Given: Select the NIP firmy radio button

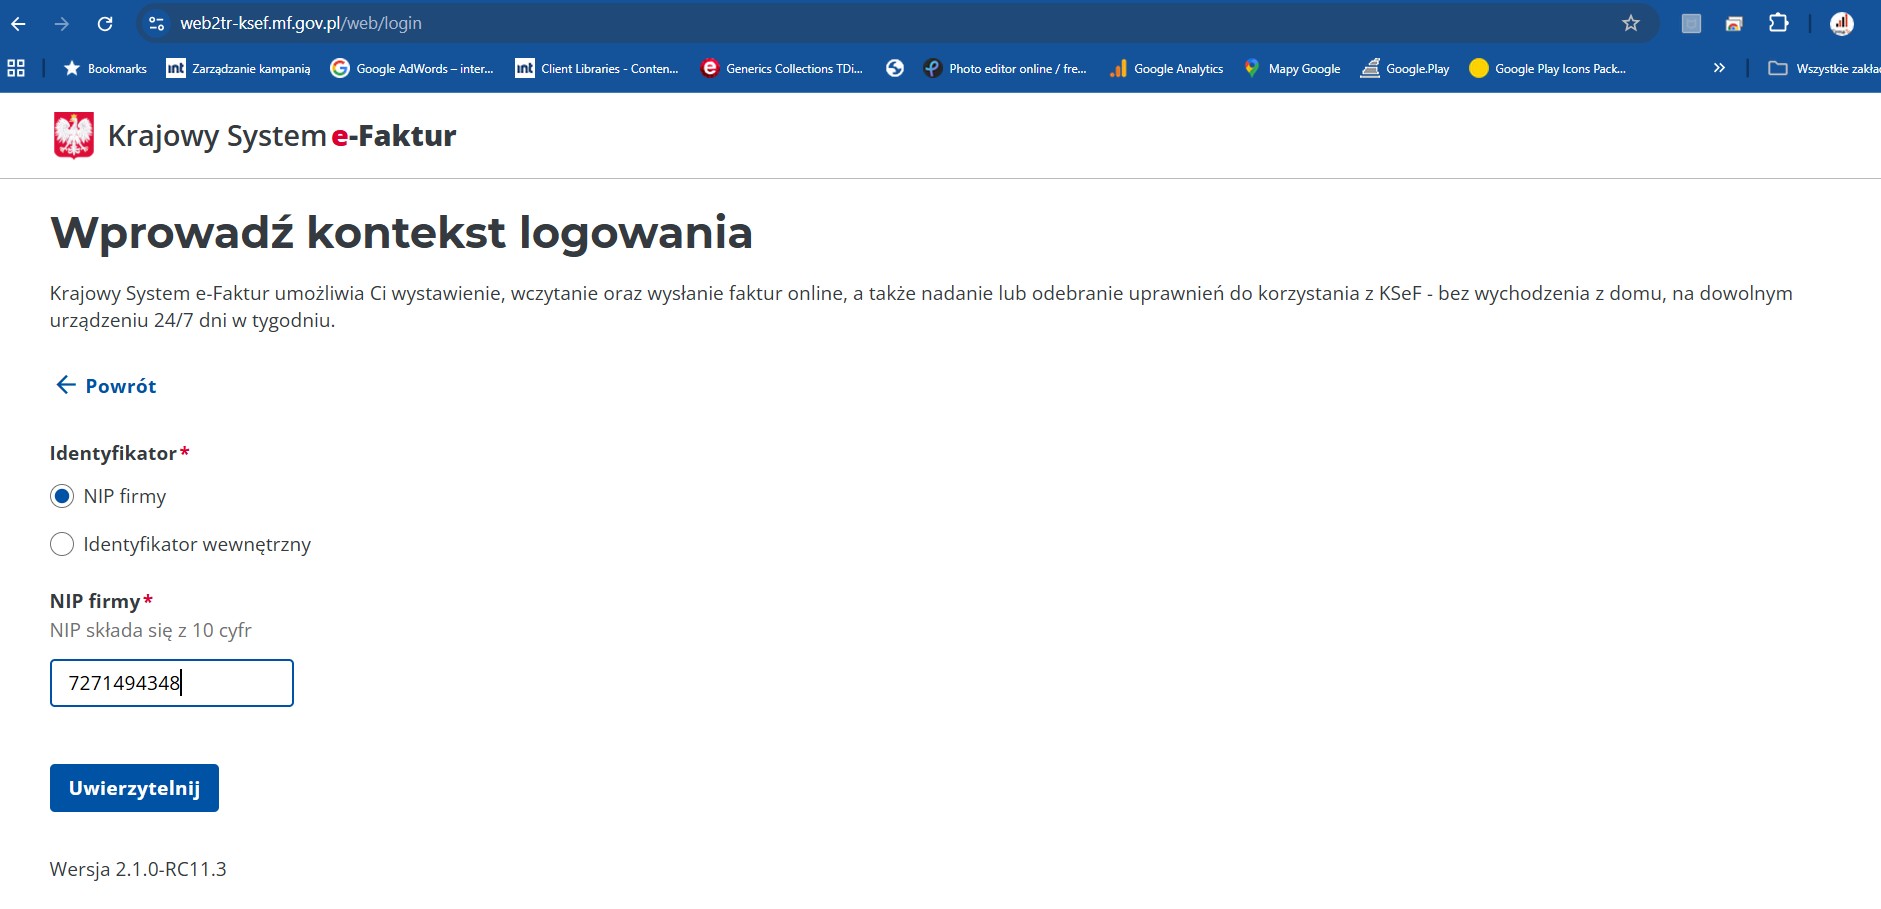Looking at the screenshot, I should 62,496.
